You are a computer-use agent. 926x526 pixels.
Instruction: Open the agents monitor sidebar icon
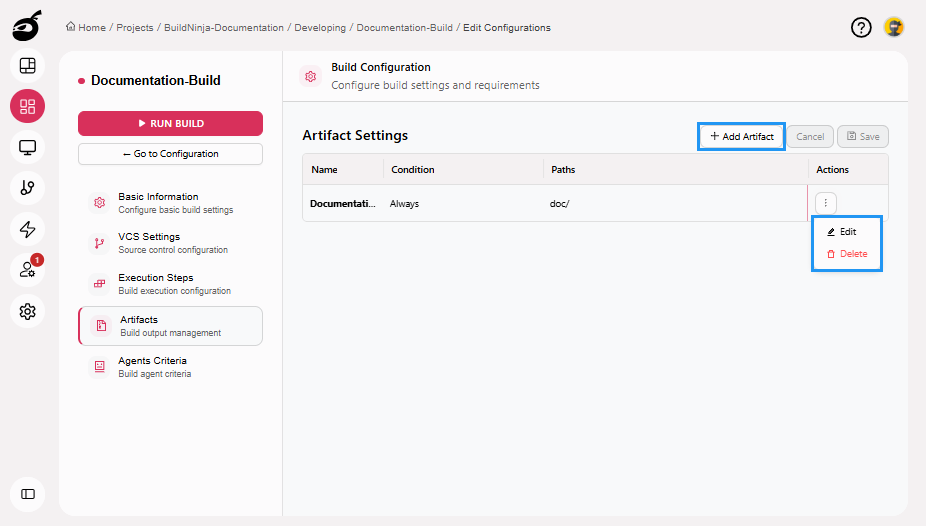pyautogui.click(x=28, y=147)
